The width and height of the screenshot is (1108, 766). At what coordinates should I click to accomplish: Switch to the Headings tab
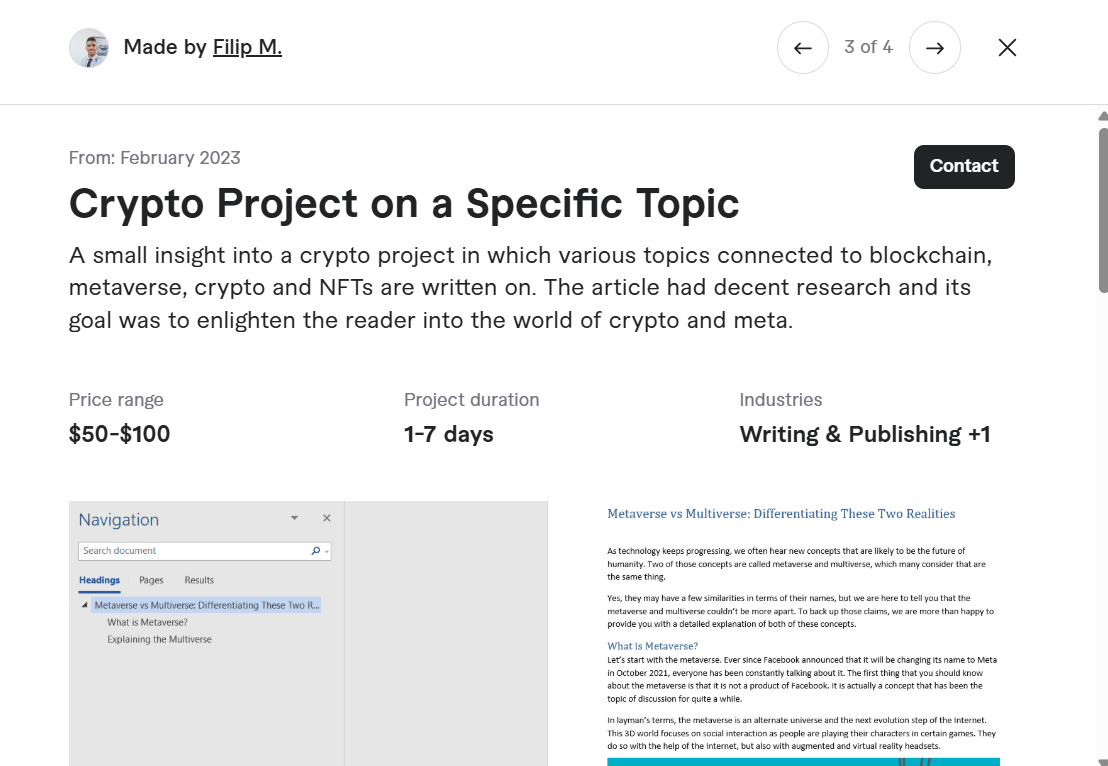[99, 580]
